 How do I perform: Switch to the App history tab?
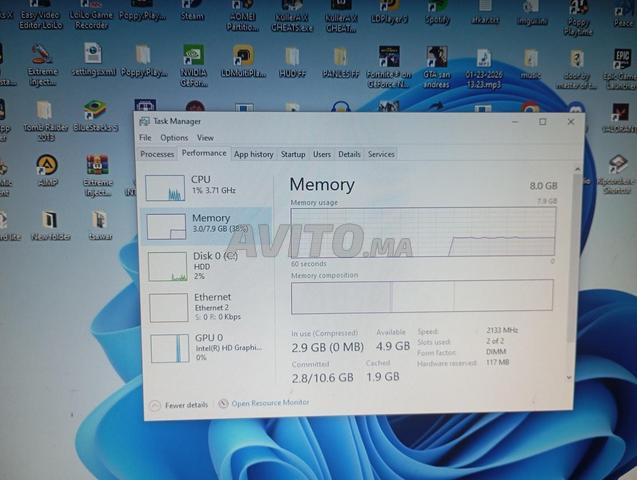coord(253,154)
